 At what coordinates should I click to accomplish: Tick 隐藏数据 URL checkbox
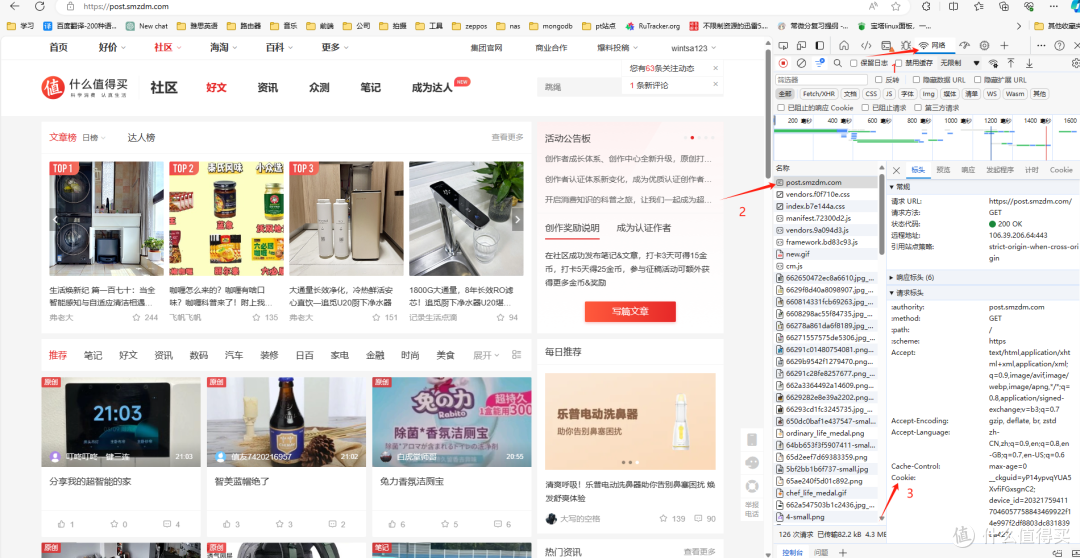pos(916,80)
